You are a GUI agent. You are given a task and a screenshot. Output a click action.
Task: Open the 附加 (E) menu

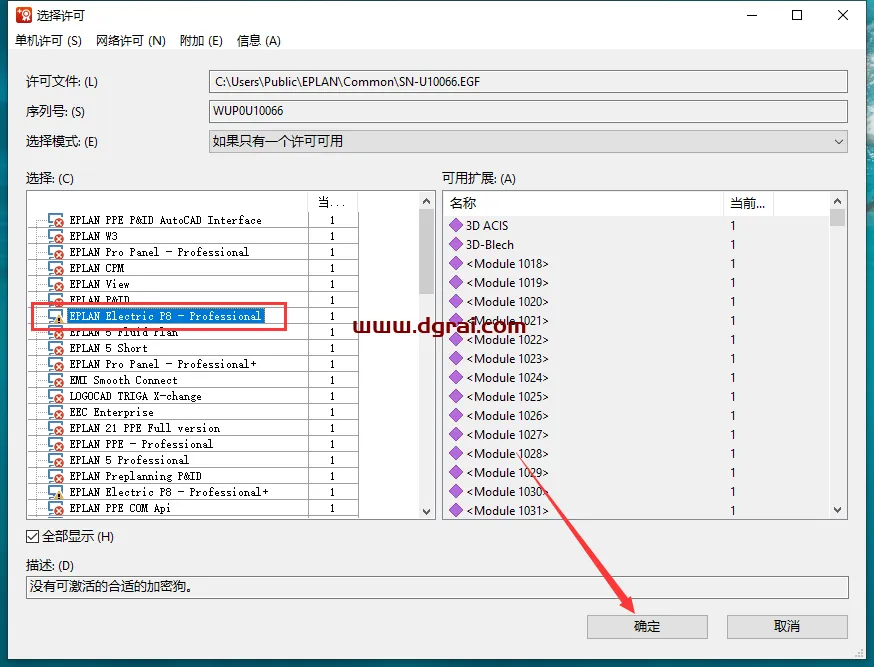pyautogui.click(x=201, y=41)
